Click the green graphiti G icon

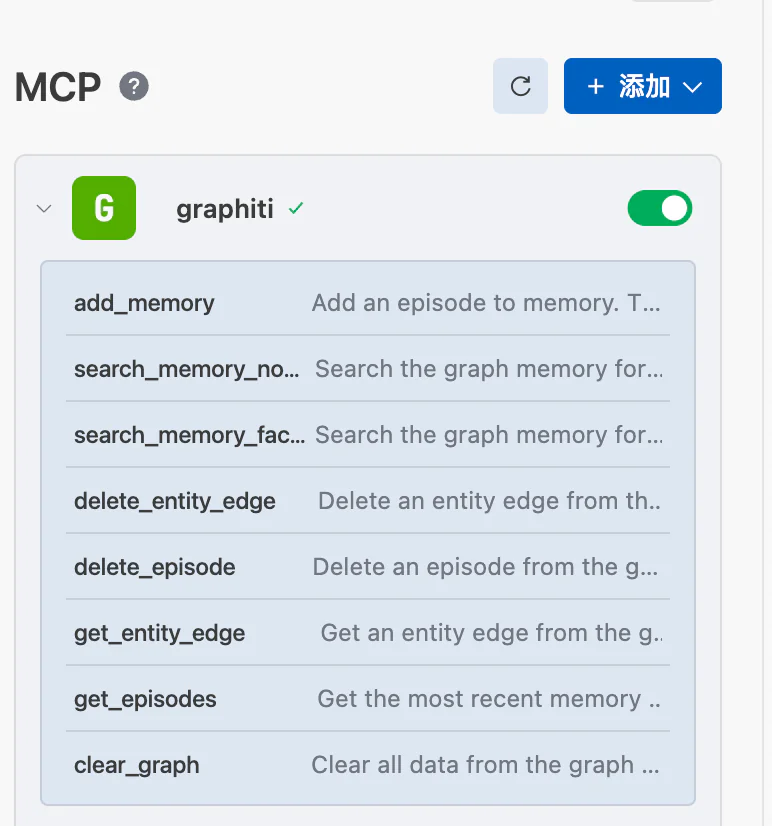pos(104,208)
